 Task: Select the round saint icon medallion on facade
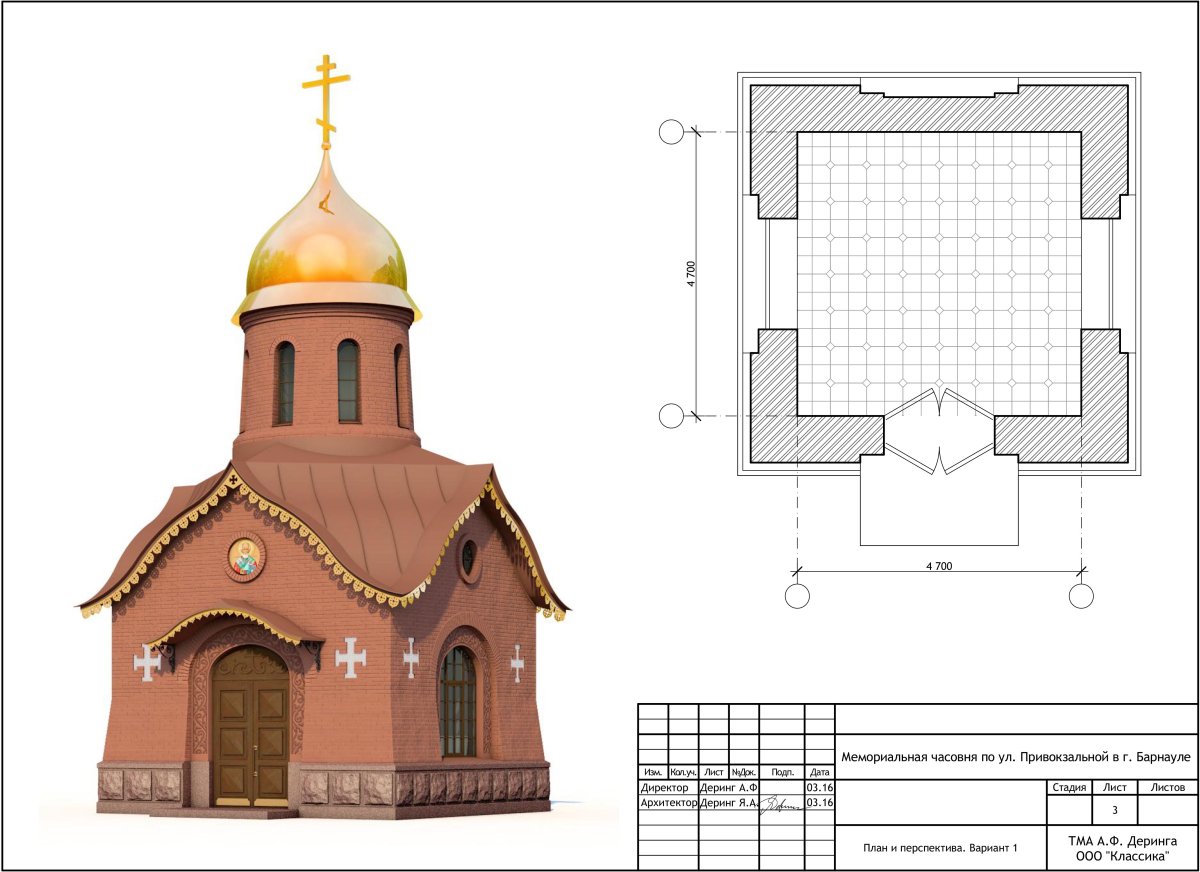[x=244, y=557]
